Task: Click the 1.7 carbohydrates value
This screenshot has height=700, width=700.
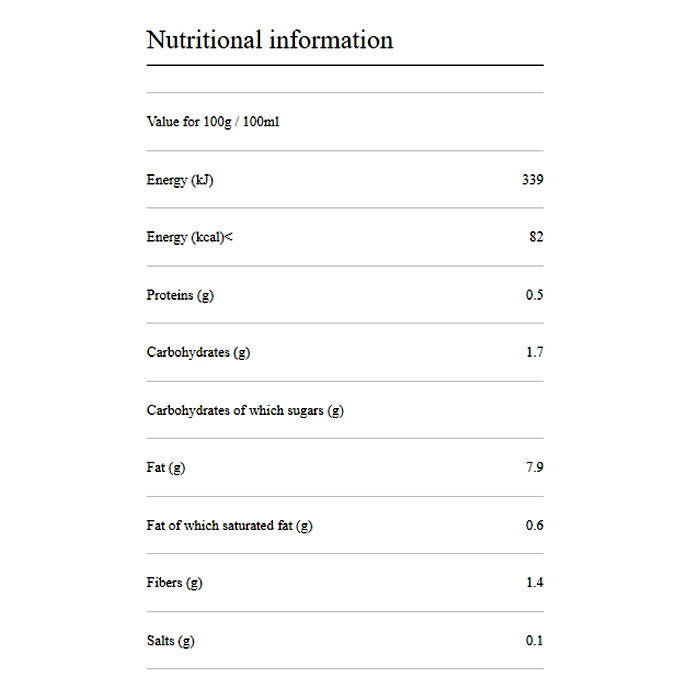Action: [x=534, y=352]
